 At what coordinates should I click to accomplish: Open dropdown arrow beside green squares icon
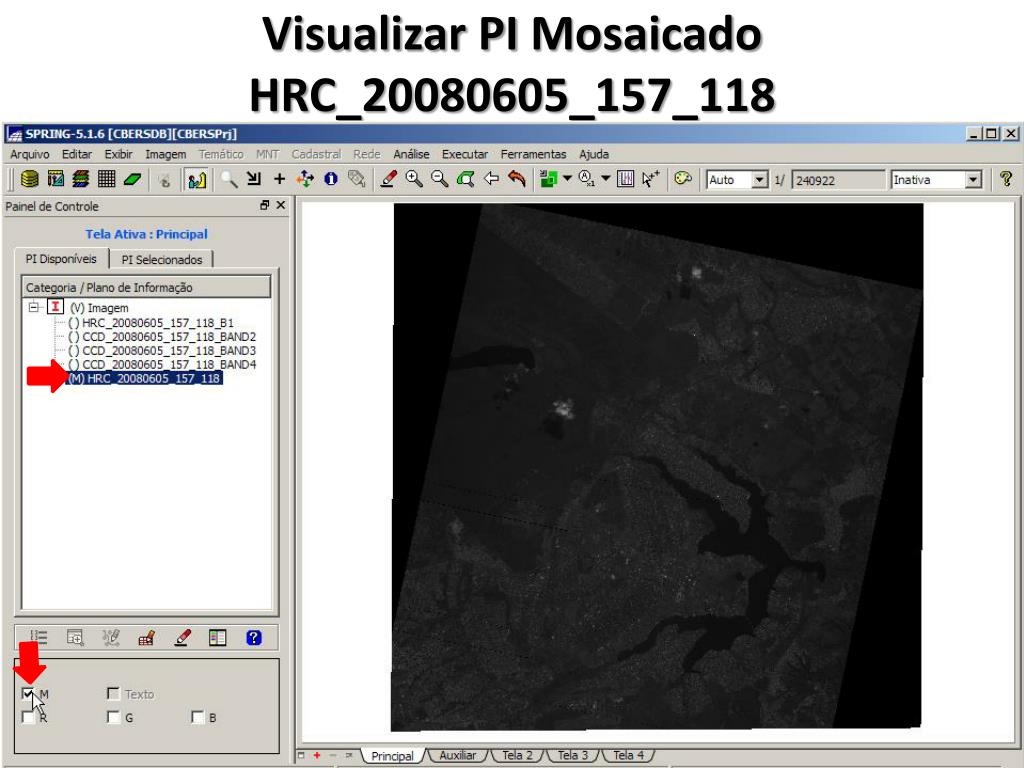pos(567,178)
